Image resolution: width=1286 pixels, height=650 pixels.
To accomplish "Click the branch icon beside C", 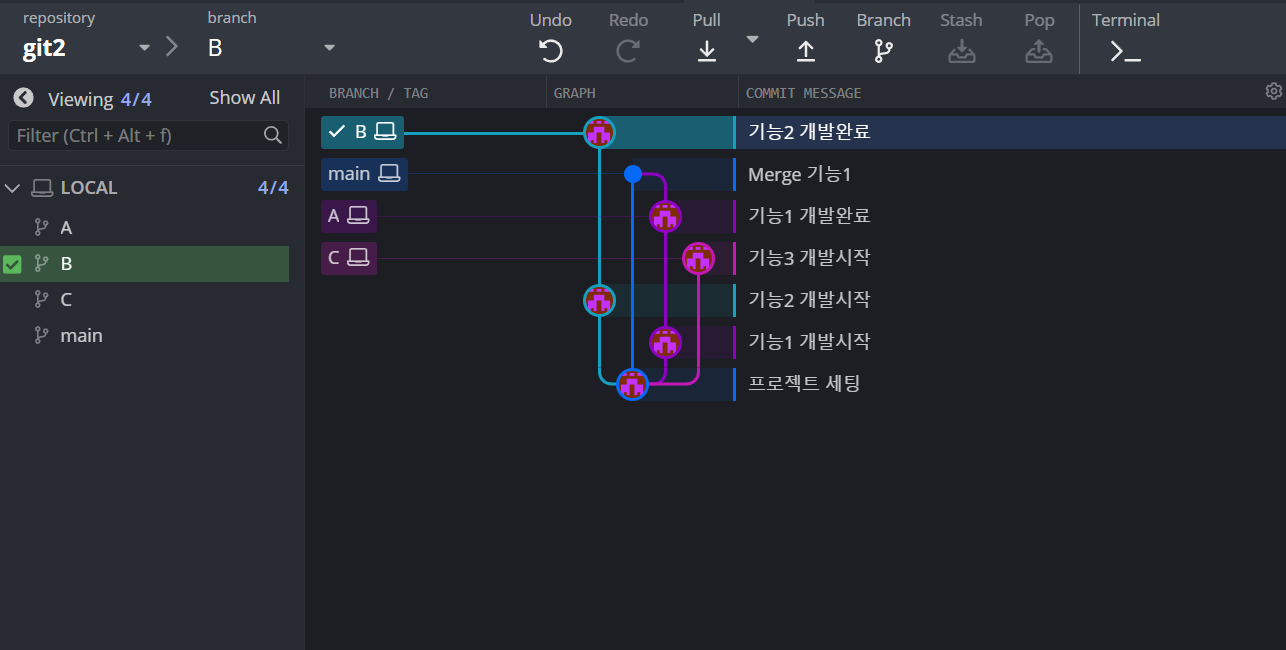I will [x=41, y=300].
